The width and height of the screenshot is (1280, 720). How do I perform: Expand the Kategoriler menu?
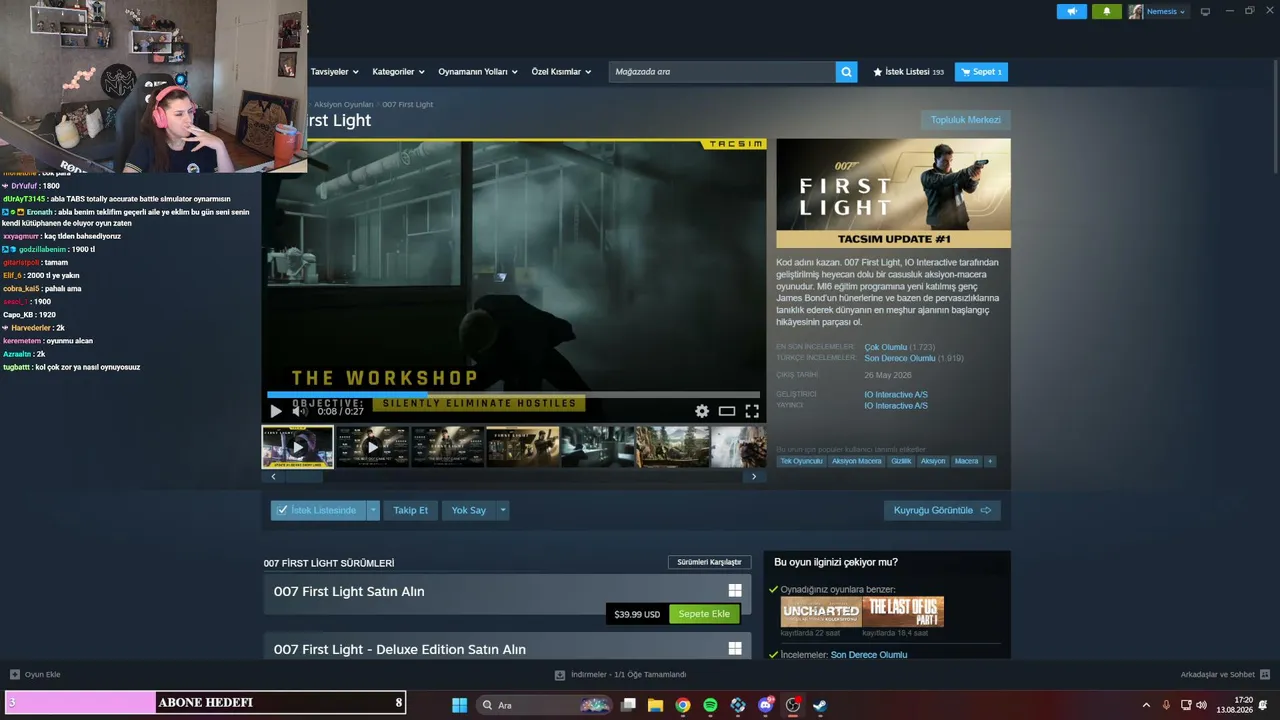pos(398,72)
